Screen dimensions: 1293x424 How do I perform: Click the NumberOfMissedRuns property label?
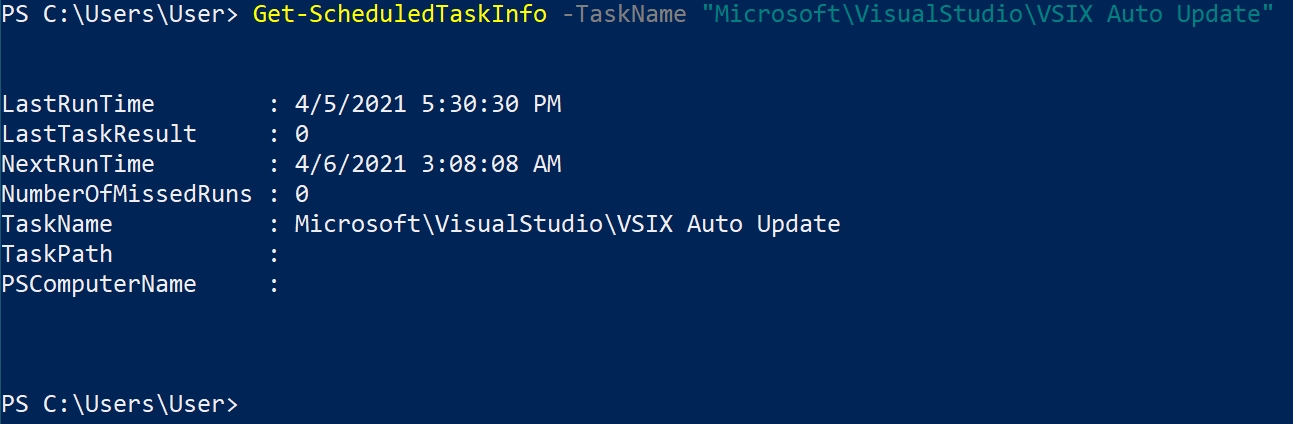(127, 194)
